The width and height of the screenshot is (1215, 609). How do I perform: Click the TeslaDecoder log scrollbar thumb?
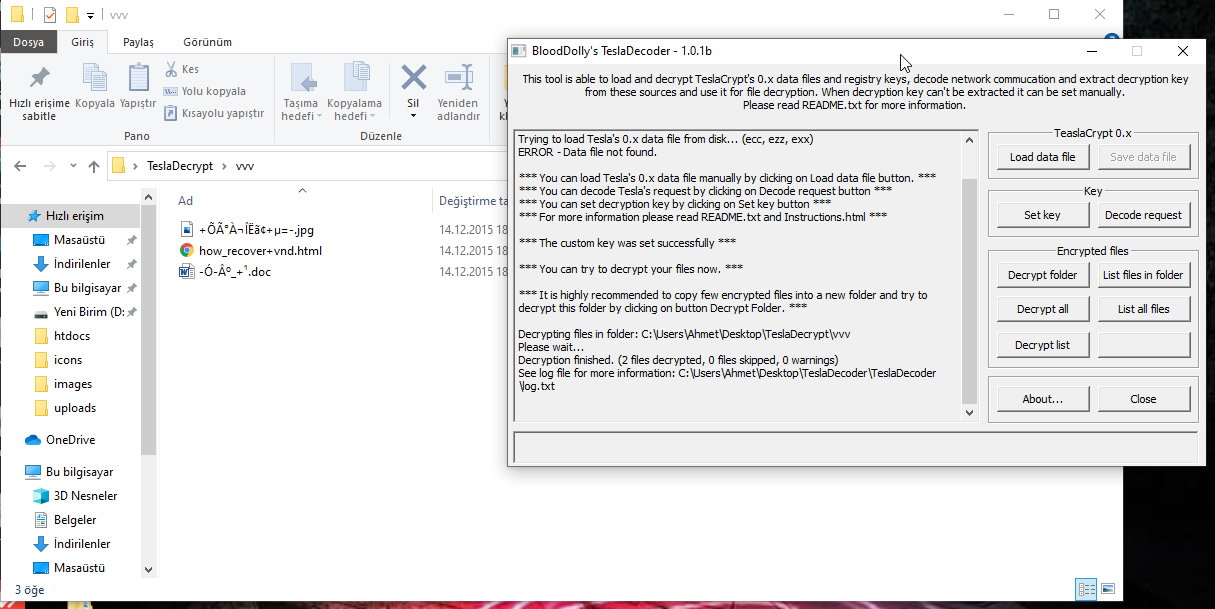click(969, 290)
